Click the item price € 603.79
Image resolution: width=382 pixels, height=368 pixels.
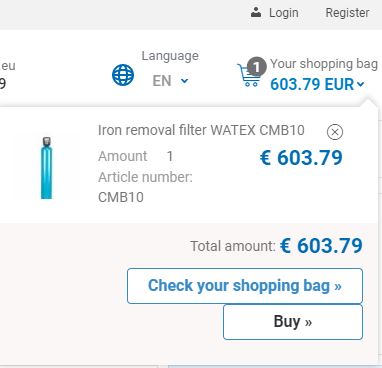pyautogui.click(x=301, y=158)
